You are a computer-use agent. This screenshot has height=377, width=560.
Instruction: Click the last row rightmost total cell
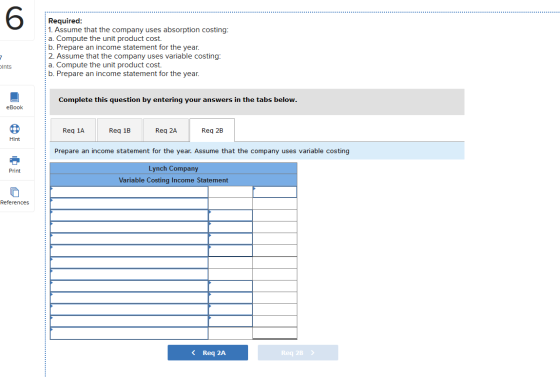pos(275,333)
